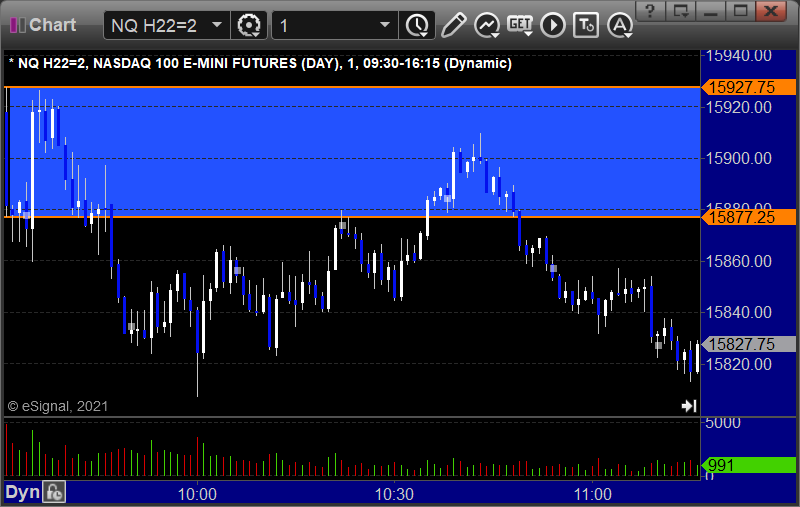Image resolution: width=800 pixels, height=507 pixels.
Task: Click the chart title NQ H22=2 text
Action: (260, 63)
